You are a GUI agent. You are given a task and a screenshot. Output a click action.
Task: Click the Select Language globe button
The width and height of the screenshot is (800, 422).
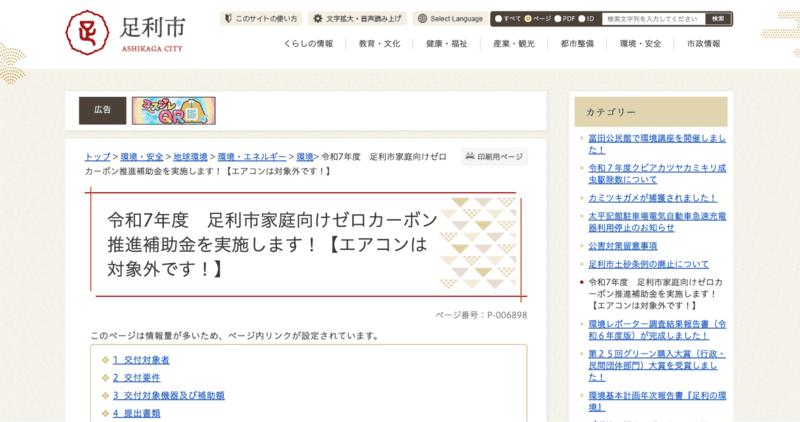tap(450, 19)
